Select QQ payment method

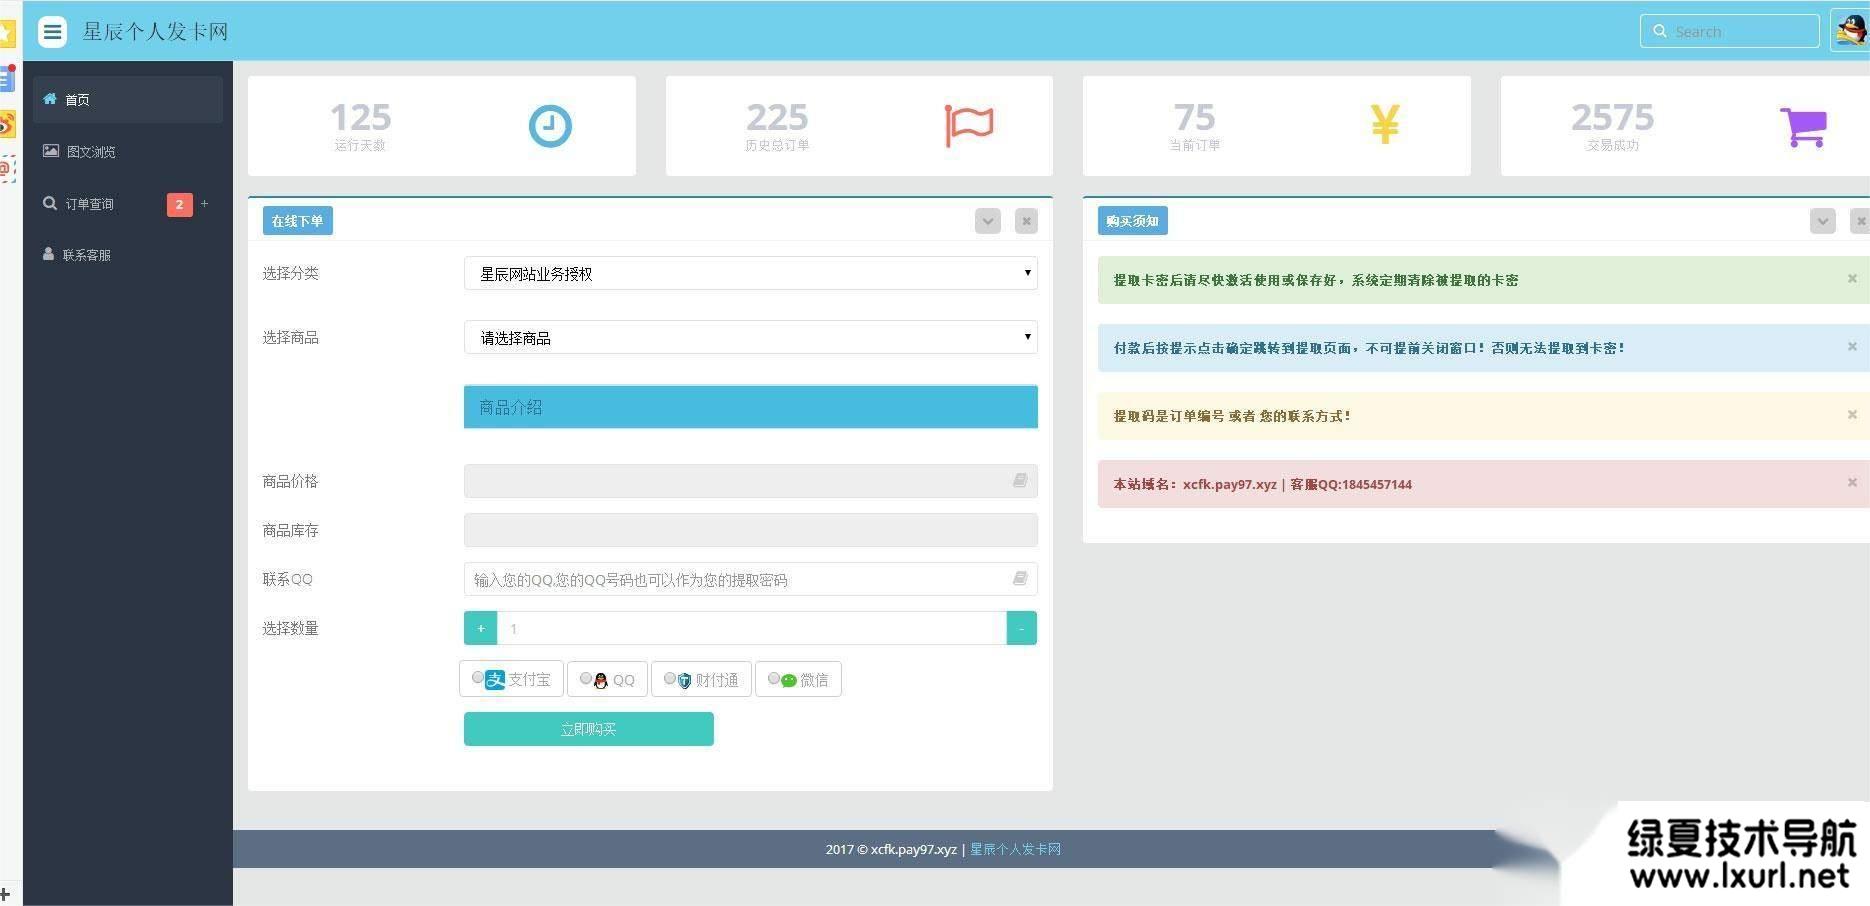click(607, 679)
